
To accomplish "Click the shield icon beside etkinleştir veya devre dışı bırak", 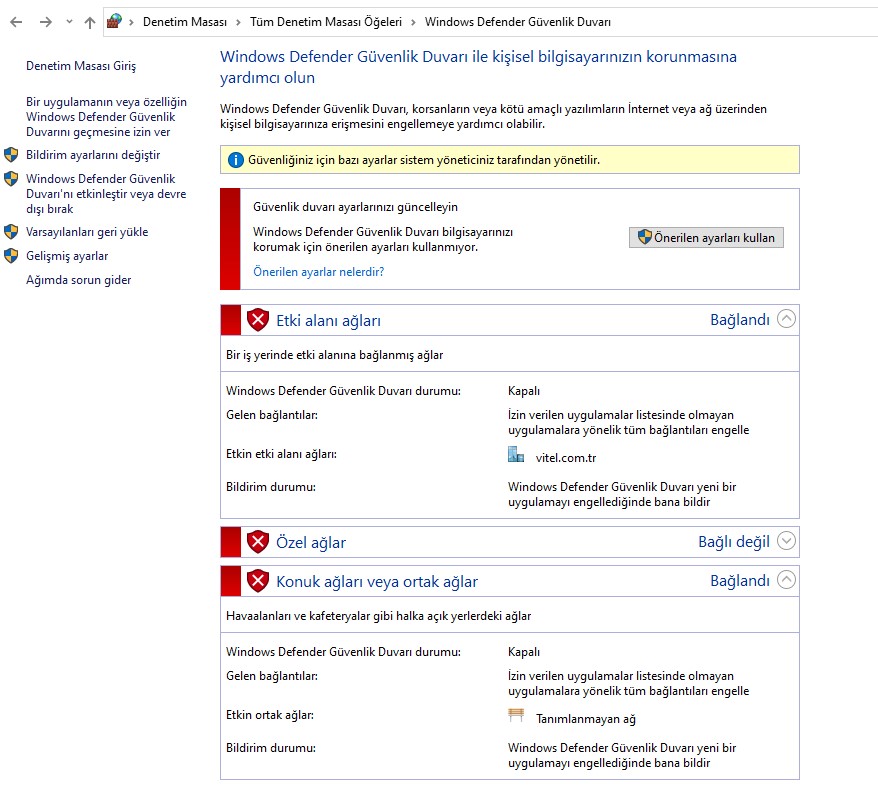I will [x=11, y=179].
